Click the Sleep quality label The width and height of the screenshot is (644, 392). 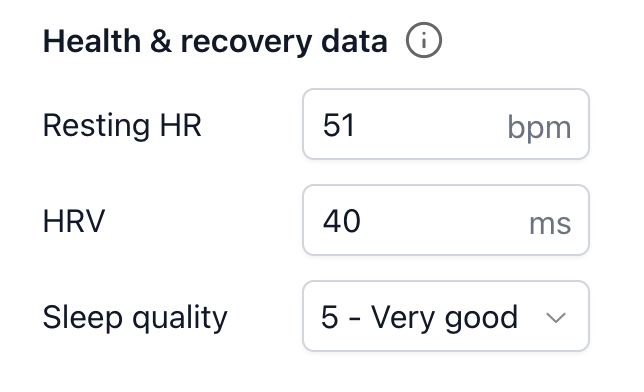pos(135,318)
